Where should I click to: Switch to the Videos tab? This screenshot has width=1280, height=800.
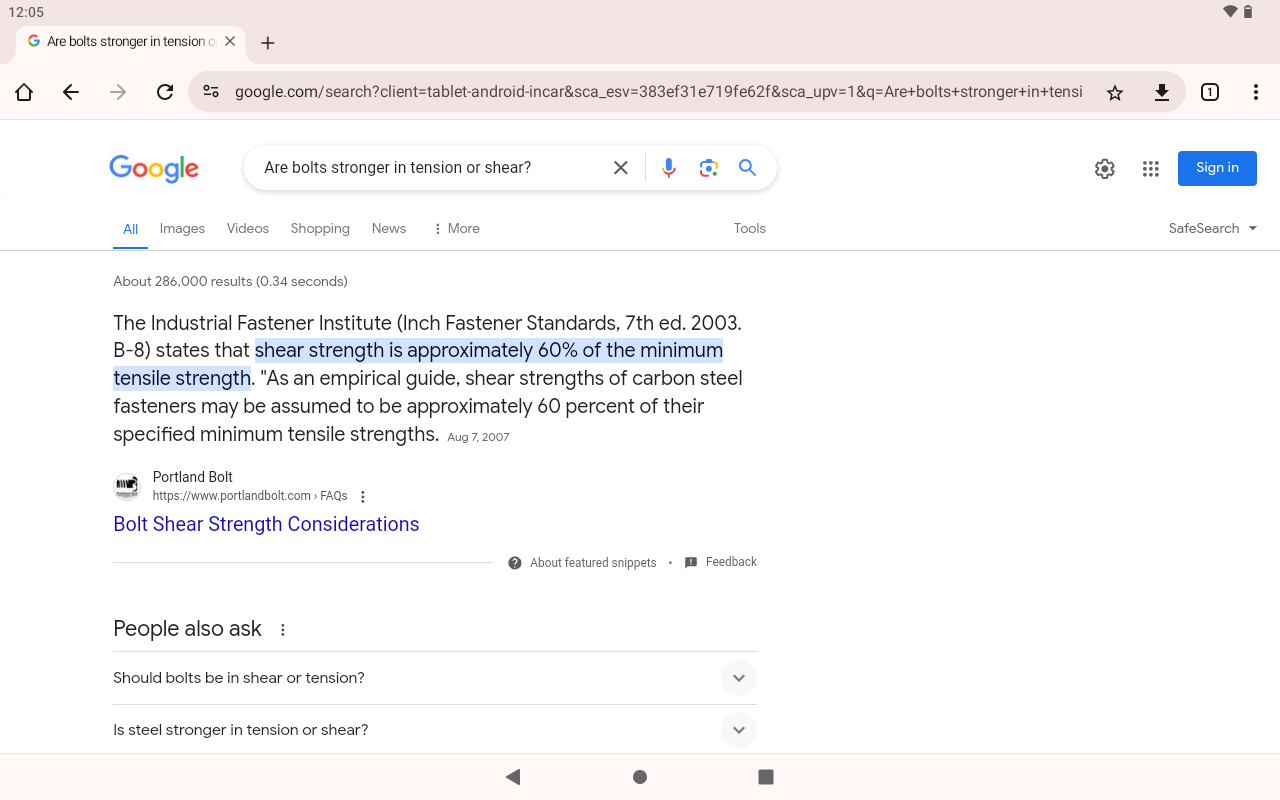tap(248, 228)
